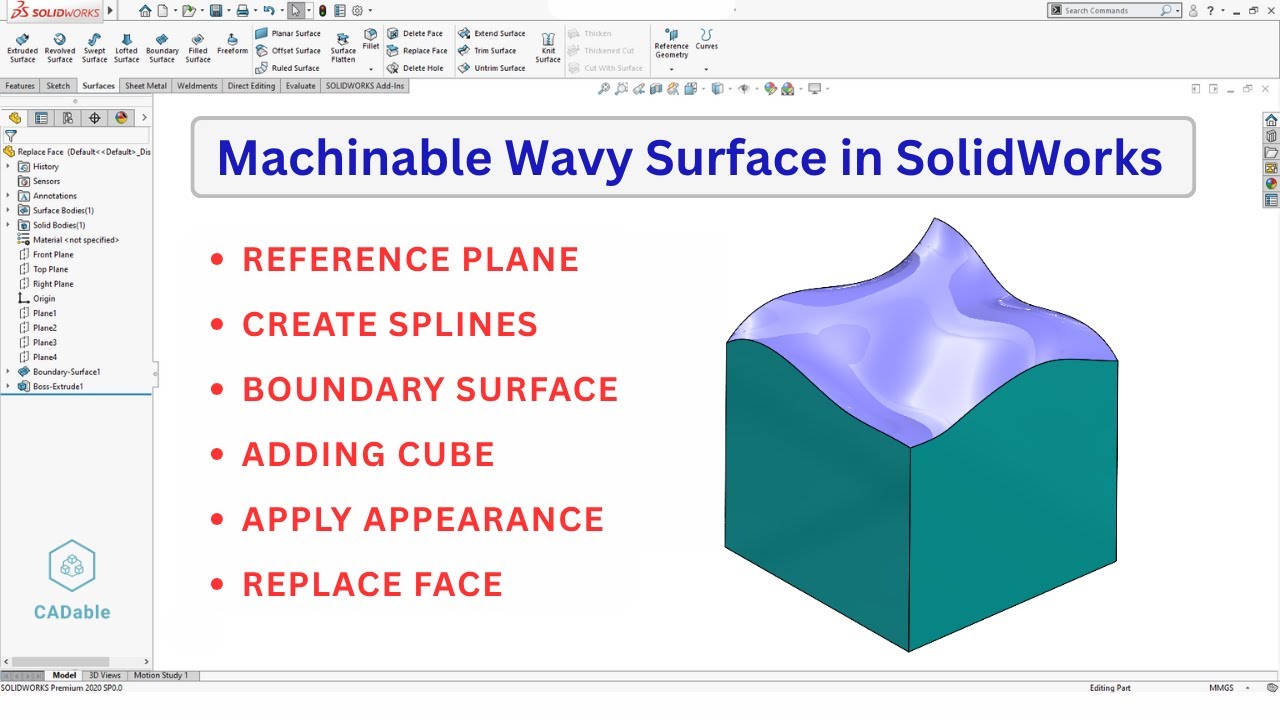Open the Knit Surface tool
Image resolution: width=1280 pixels, height=720 pixels.
tap(548, 48)
